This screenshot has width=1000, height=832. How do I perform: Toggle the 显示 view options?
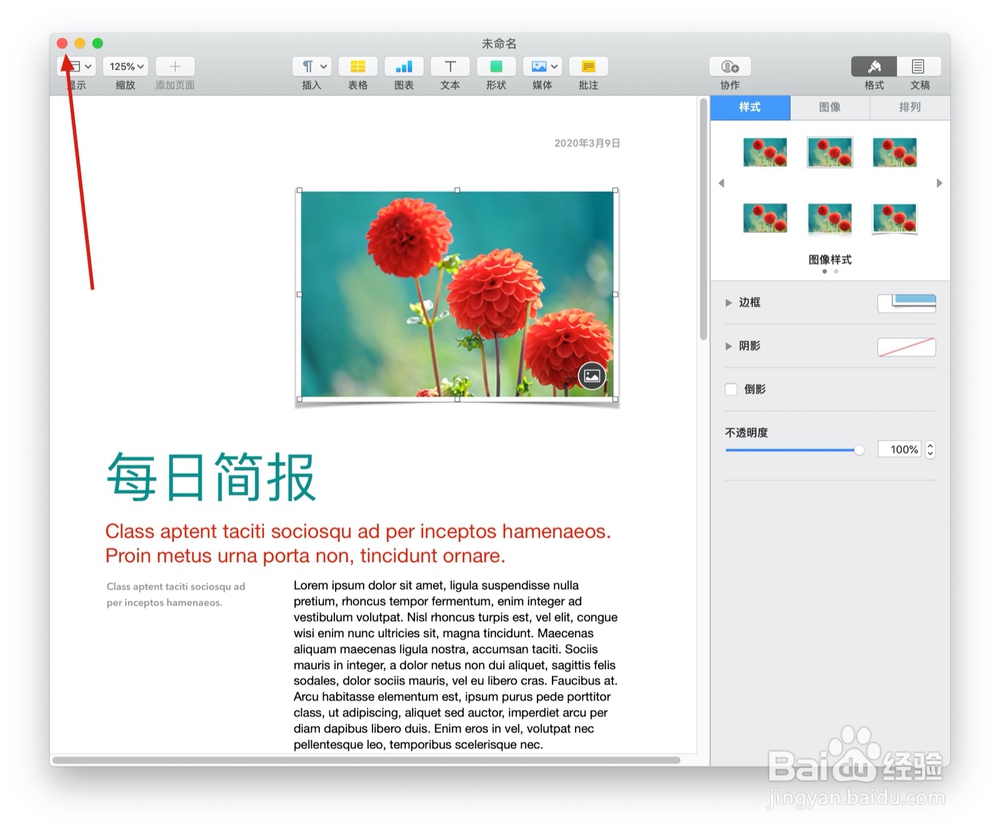[77, 66]
